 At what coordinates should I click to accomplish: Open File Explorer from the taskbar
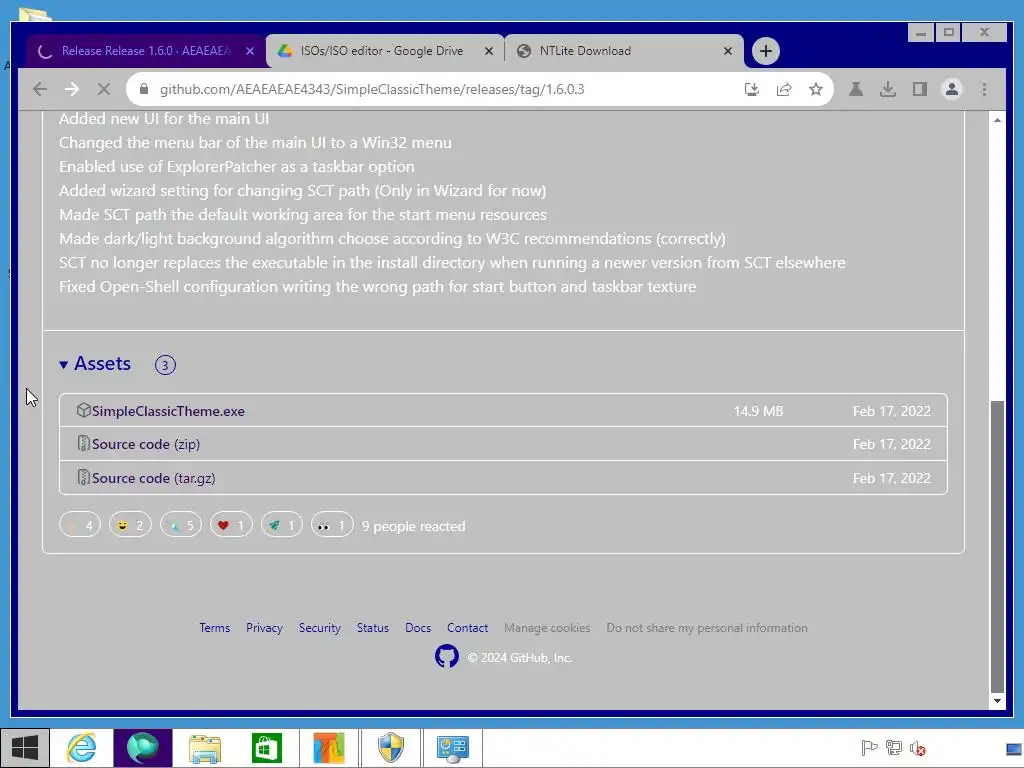point(204,748)
